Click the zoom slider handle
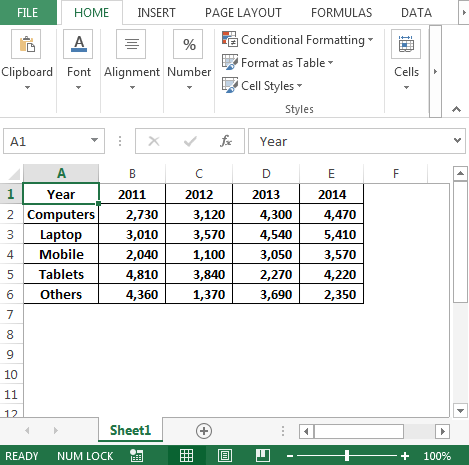Image resolution: width=469 pixels, height=465 pixels. coord(347,456)
